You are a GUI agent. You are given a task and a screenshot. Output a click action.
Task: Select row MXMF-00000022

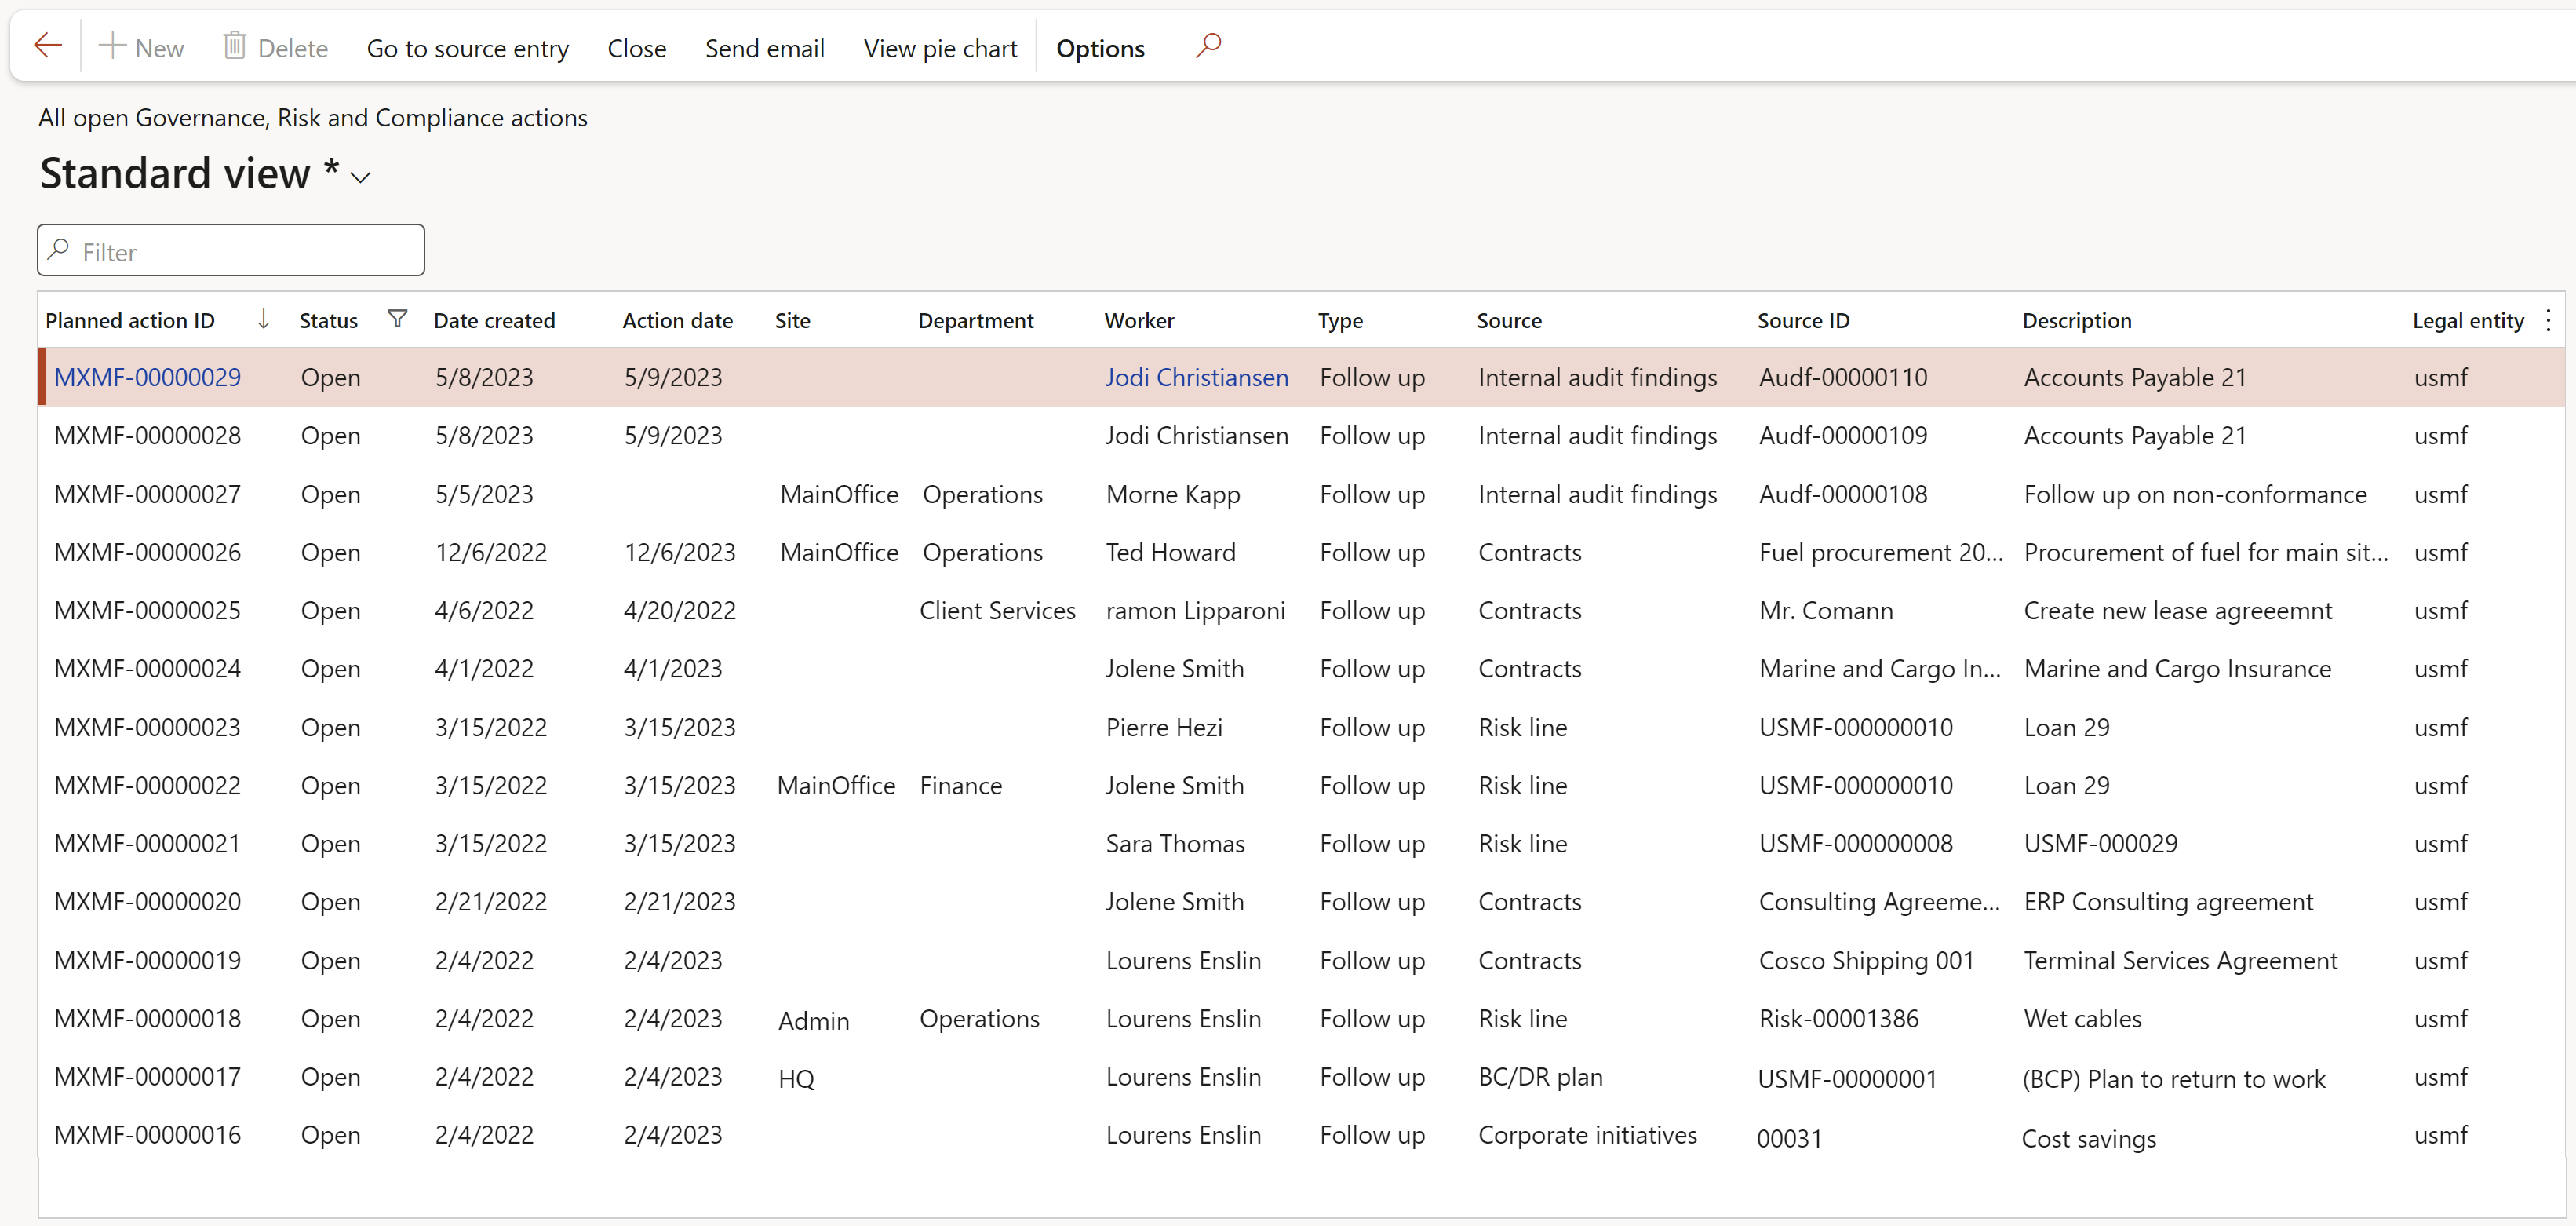point(1302,785)
